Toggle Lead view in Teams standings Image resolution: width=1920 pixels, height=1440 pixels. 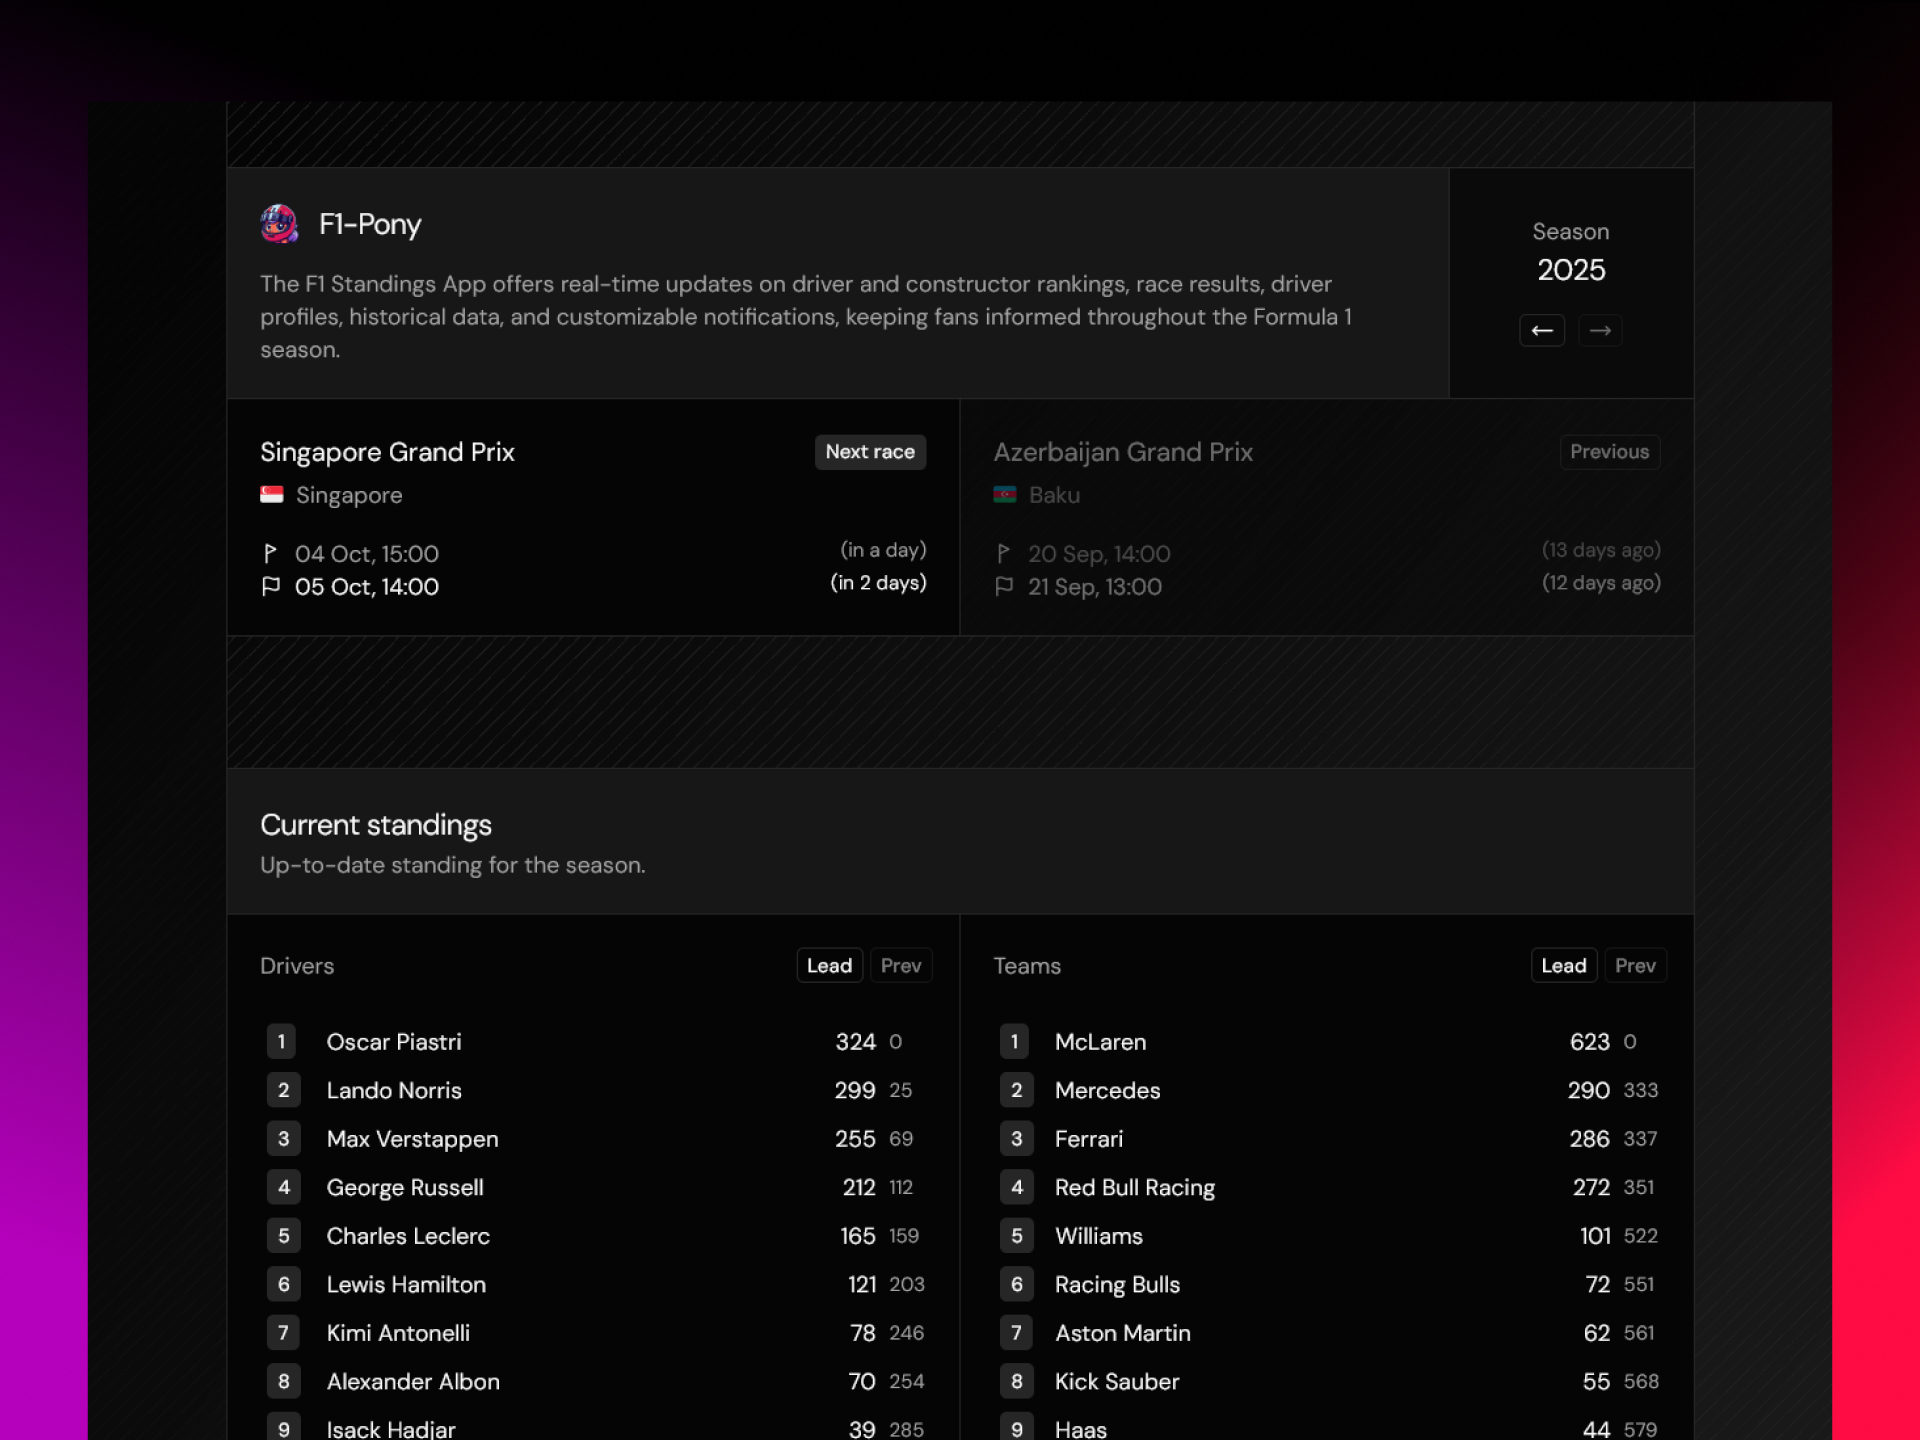pos(1564,966)
